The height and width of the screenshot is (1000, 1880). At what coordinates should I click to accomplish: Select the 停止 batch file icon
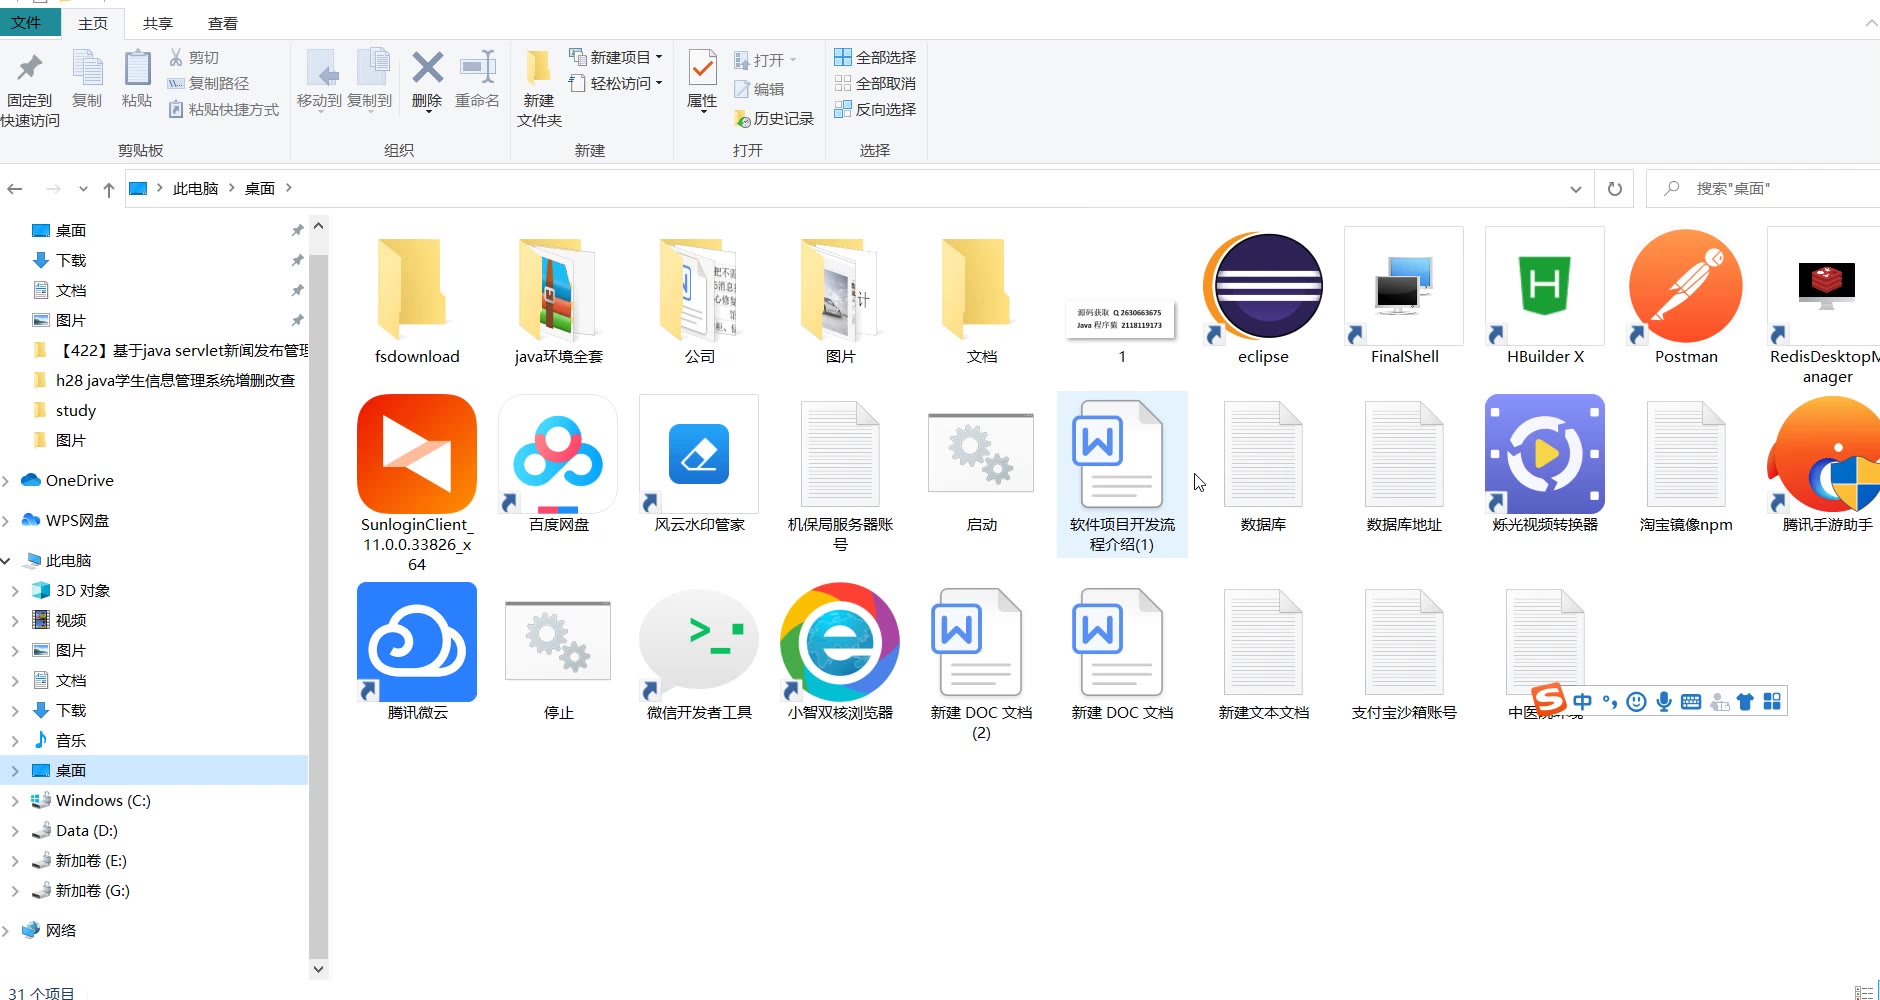pos(558,642)
